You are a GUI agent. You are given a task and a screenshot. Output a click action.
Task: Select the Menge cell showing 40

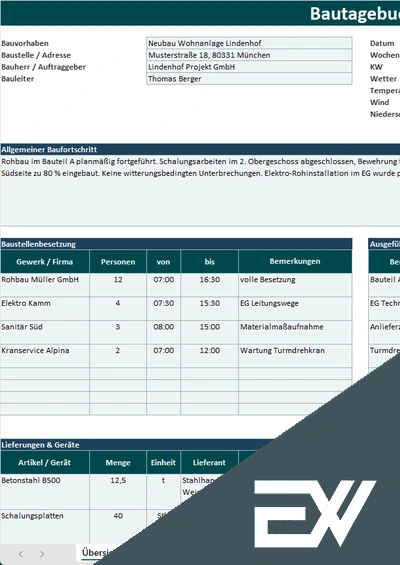click(x=118, y=526)
